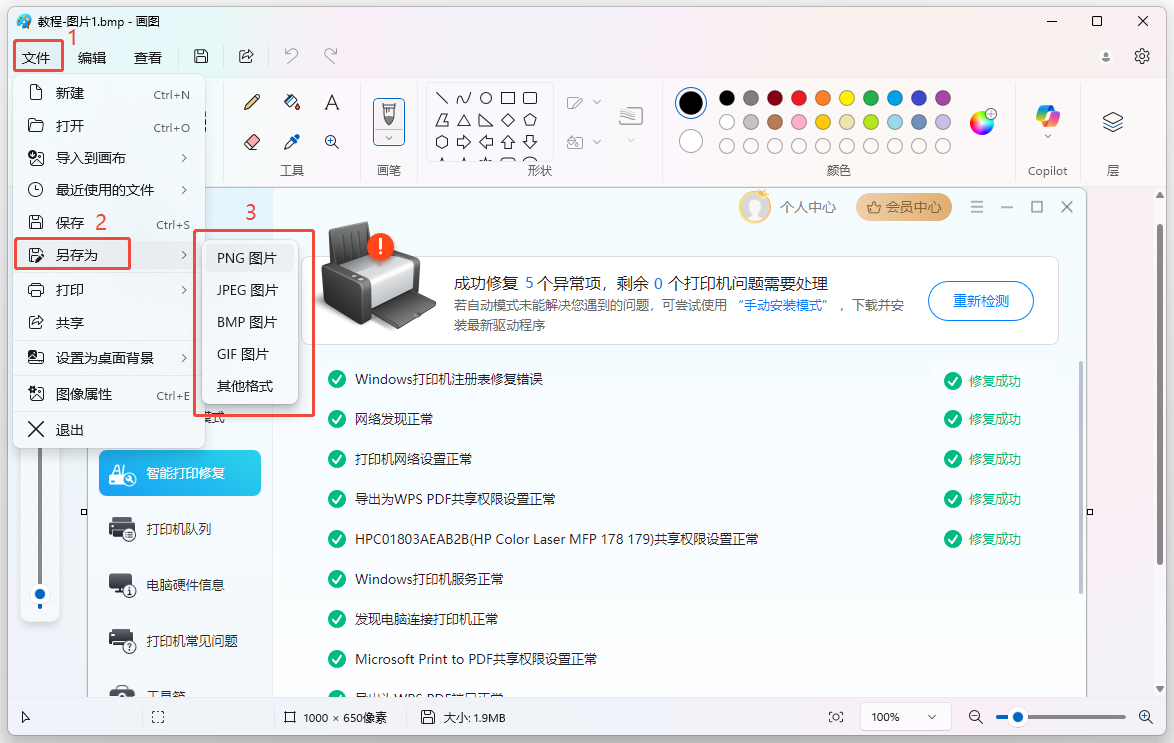Click the zoom in plus button
The height and width of the screenshot is (743, 1174).
click(x=1146, y=718)
